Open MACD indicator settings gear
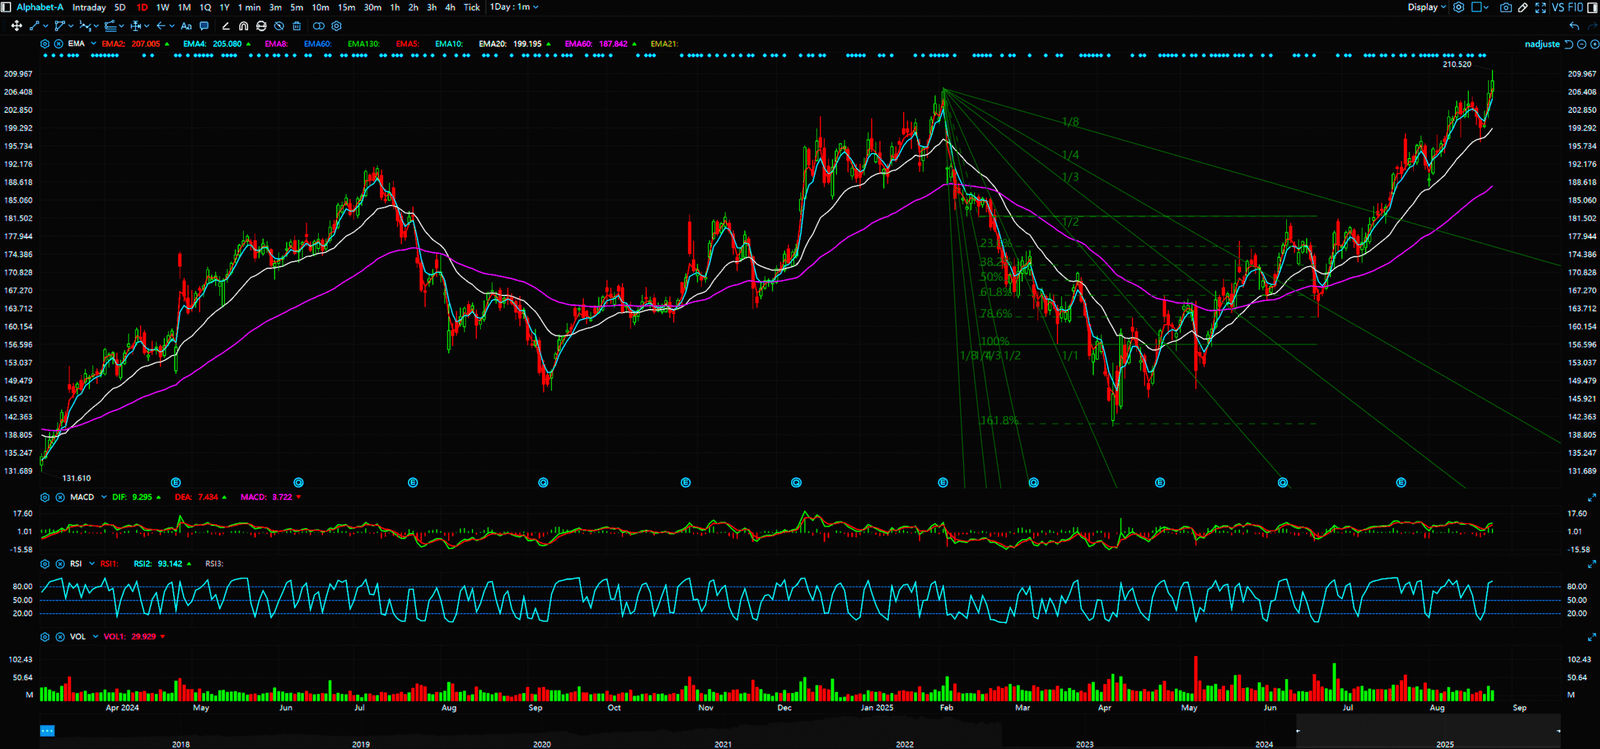The image size is (1600, 749). click(x=45, y=497)
